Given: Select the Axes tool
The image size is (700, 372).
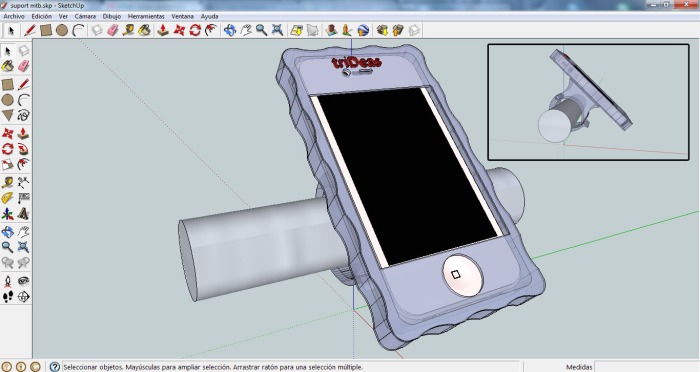Looking at the screenshot, I should 8,214.
